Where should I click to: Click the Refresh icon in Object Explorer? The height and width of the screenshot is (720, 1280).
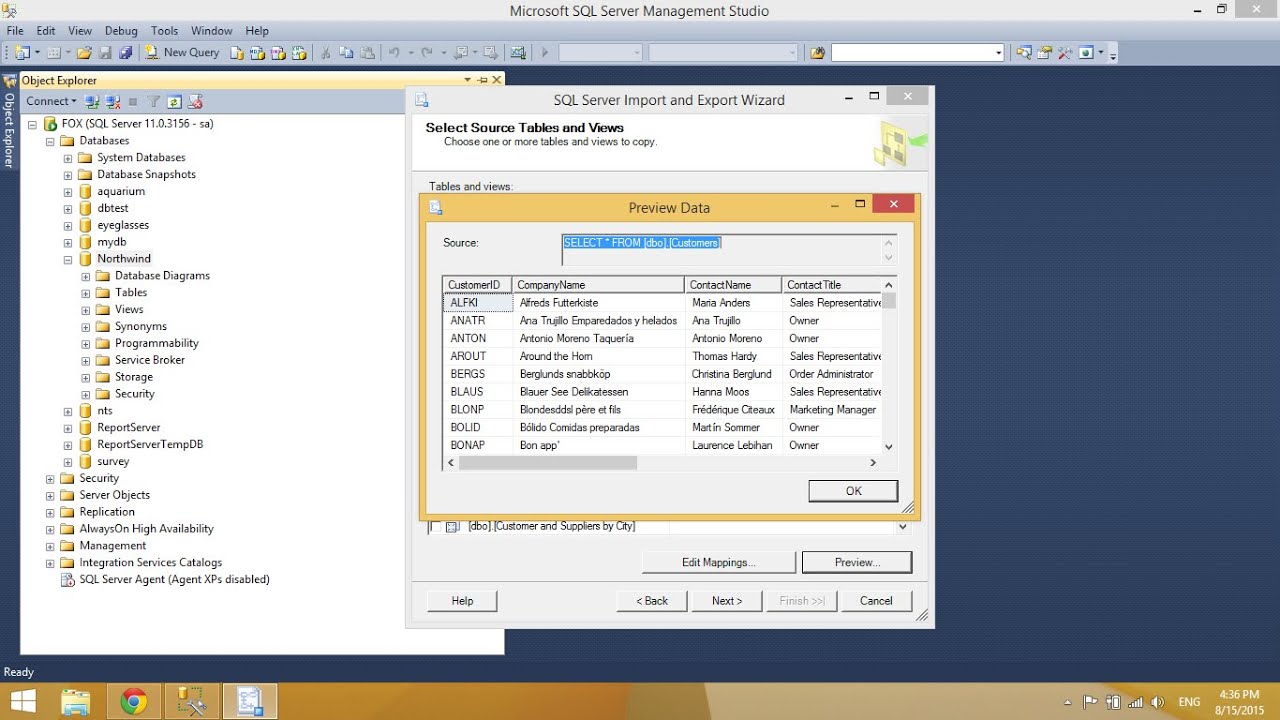point(174,101)
